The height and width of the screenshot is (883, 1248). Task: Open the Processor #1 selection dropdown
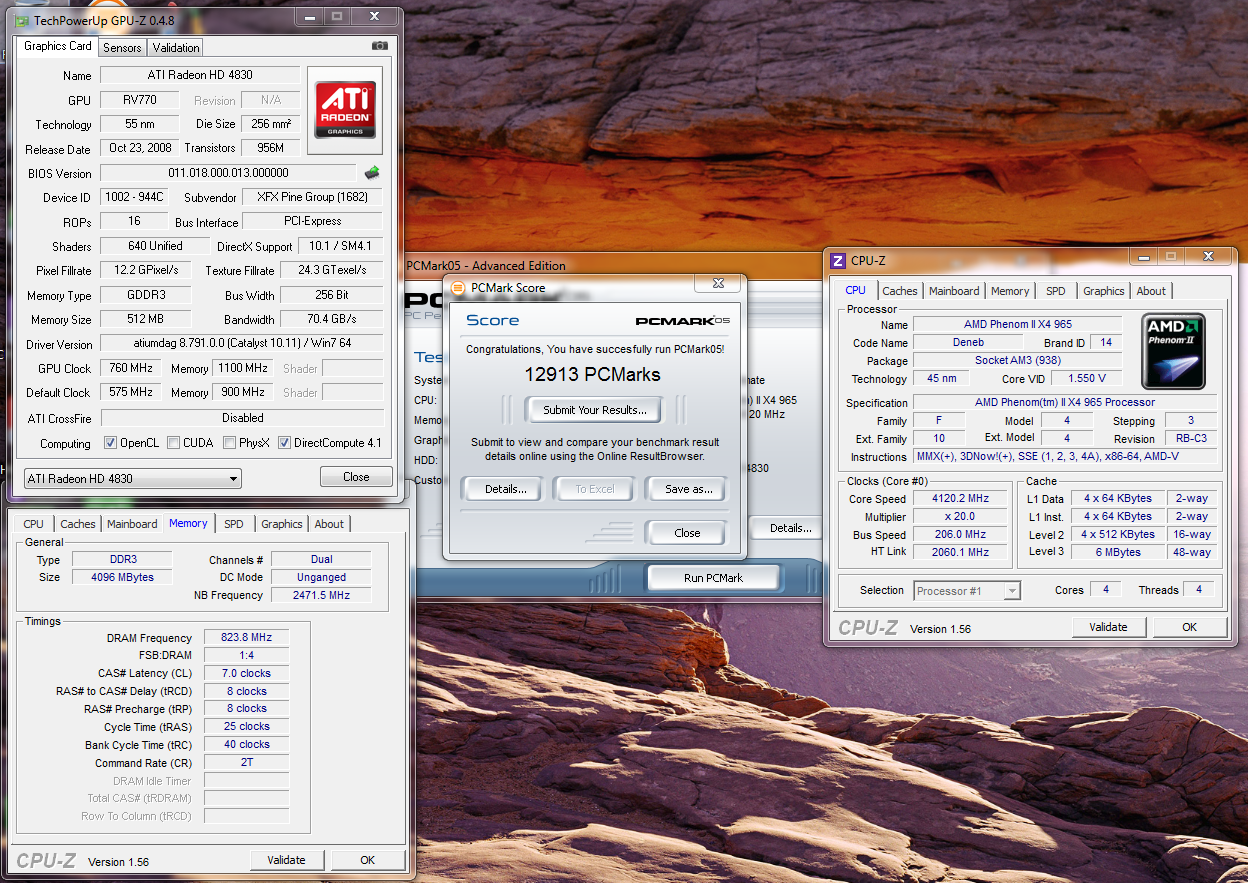(967, 591)
